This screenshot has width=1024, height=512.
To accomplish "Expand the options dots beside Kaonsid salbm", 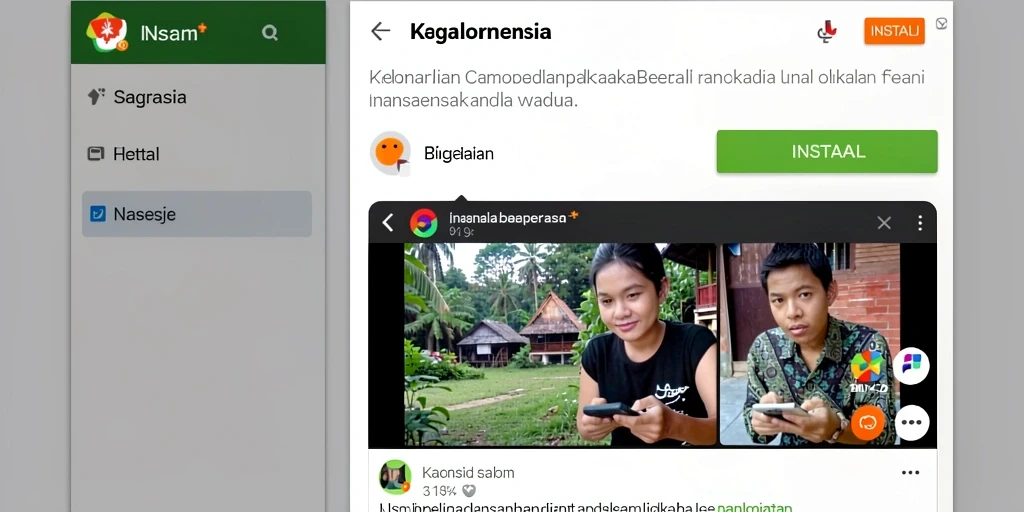I will pos(910,472).
